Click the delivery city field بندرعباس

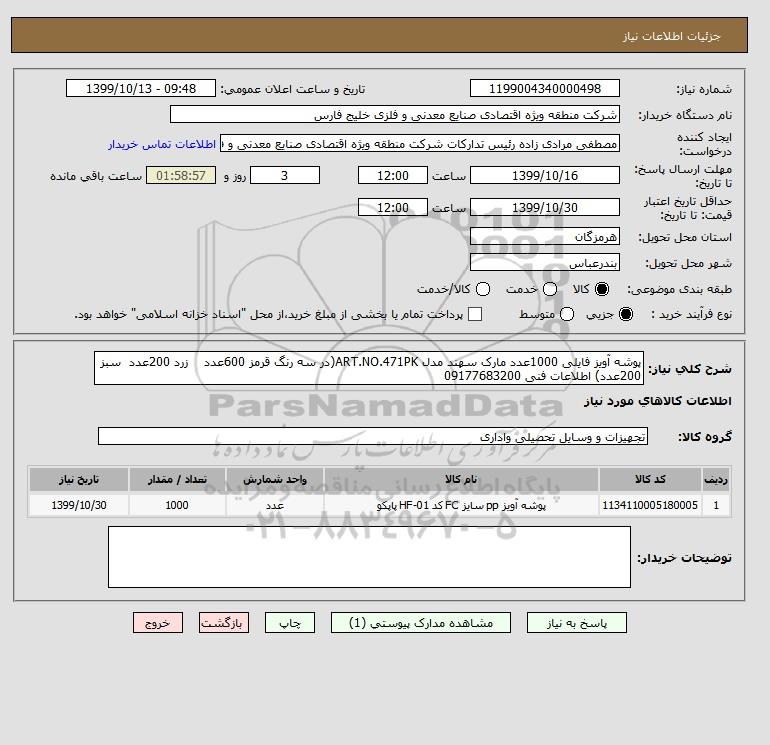pos(545,263)
